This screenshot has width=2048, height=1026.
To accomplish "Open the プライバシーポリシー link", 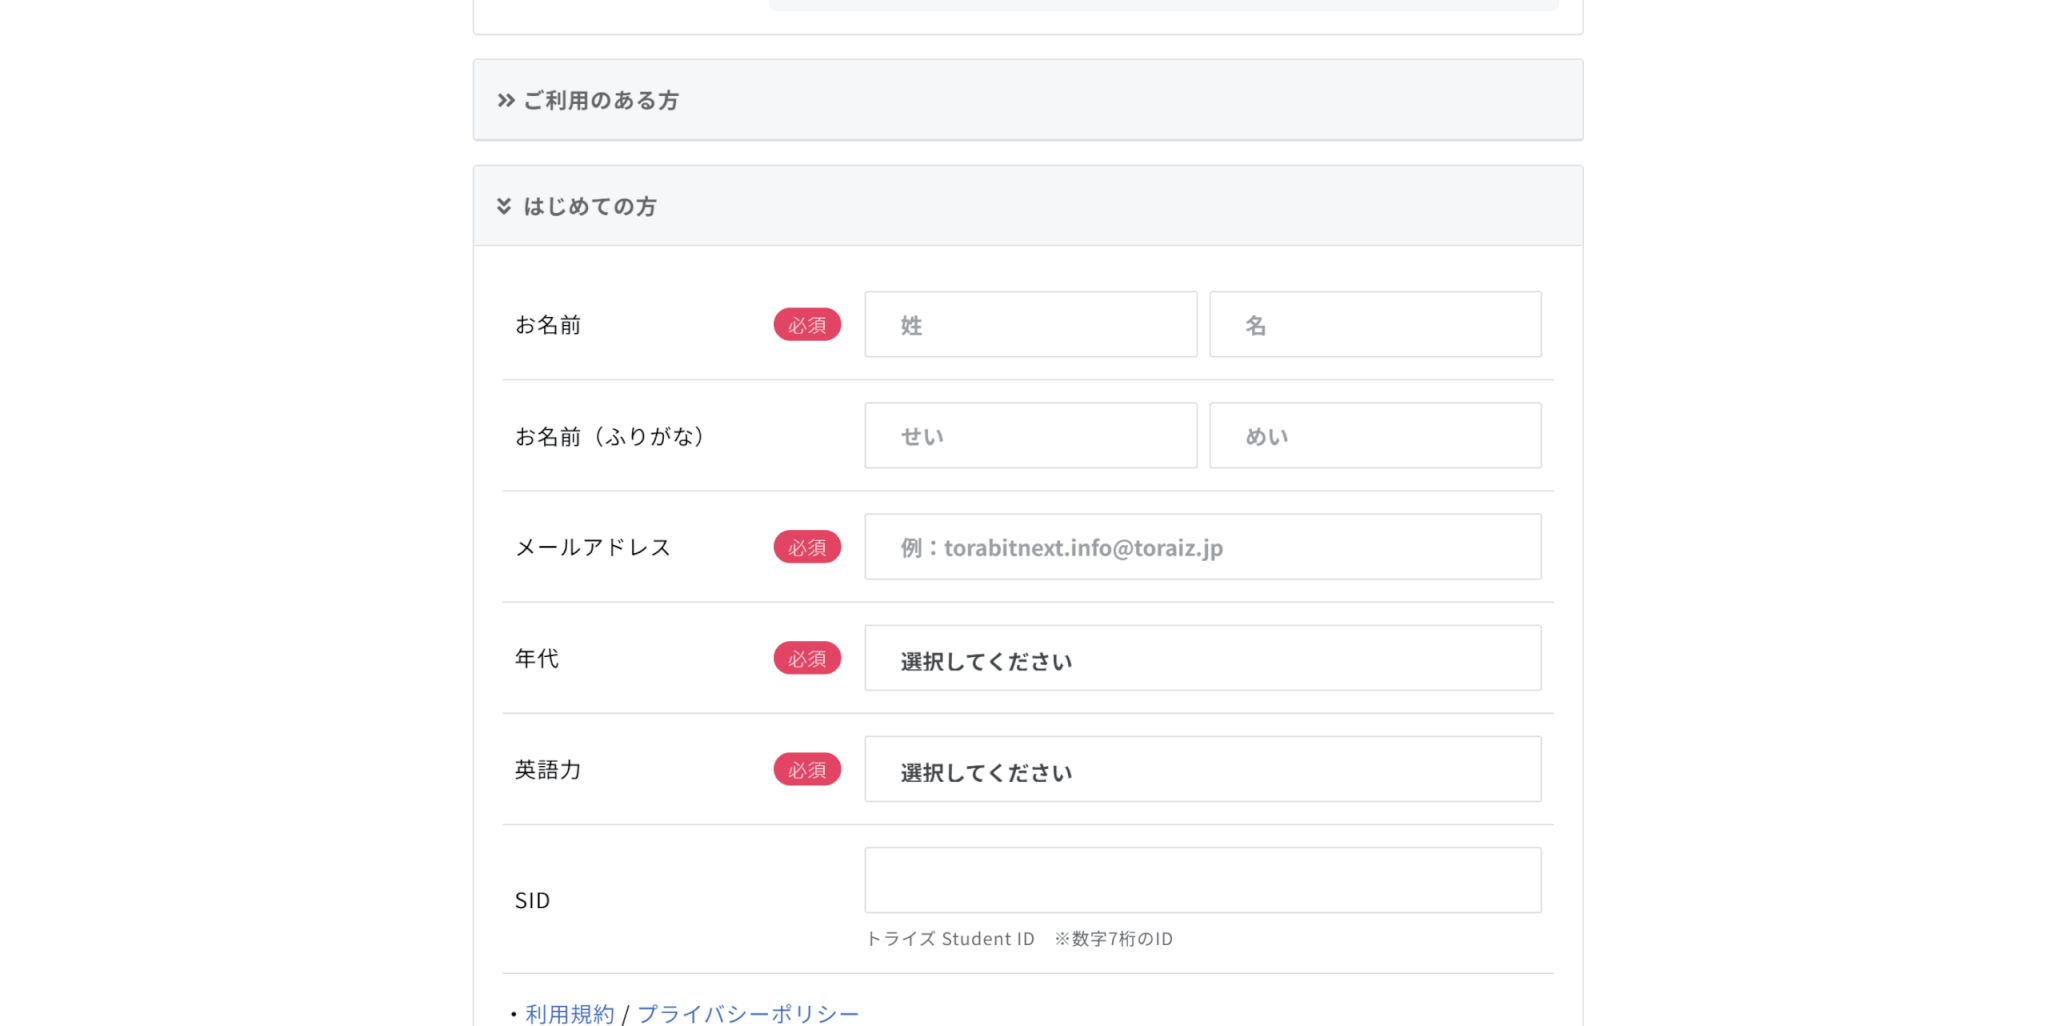I will tap(748, 1013).
